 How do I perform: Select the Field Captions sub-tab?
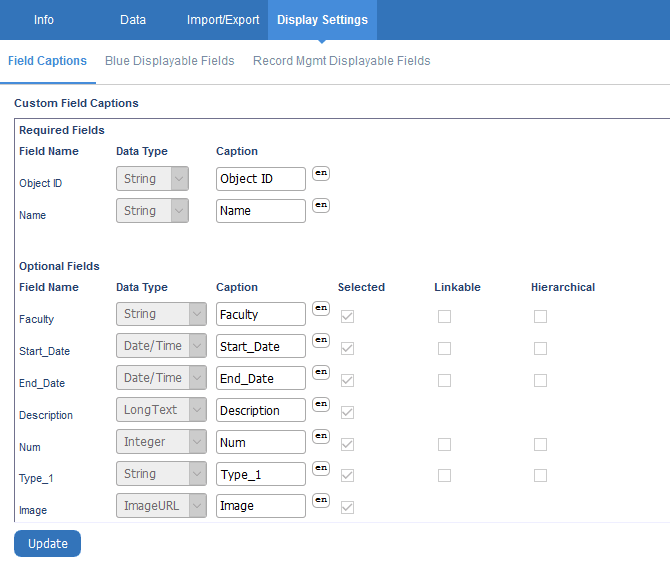point(47,61)
